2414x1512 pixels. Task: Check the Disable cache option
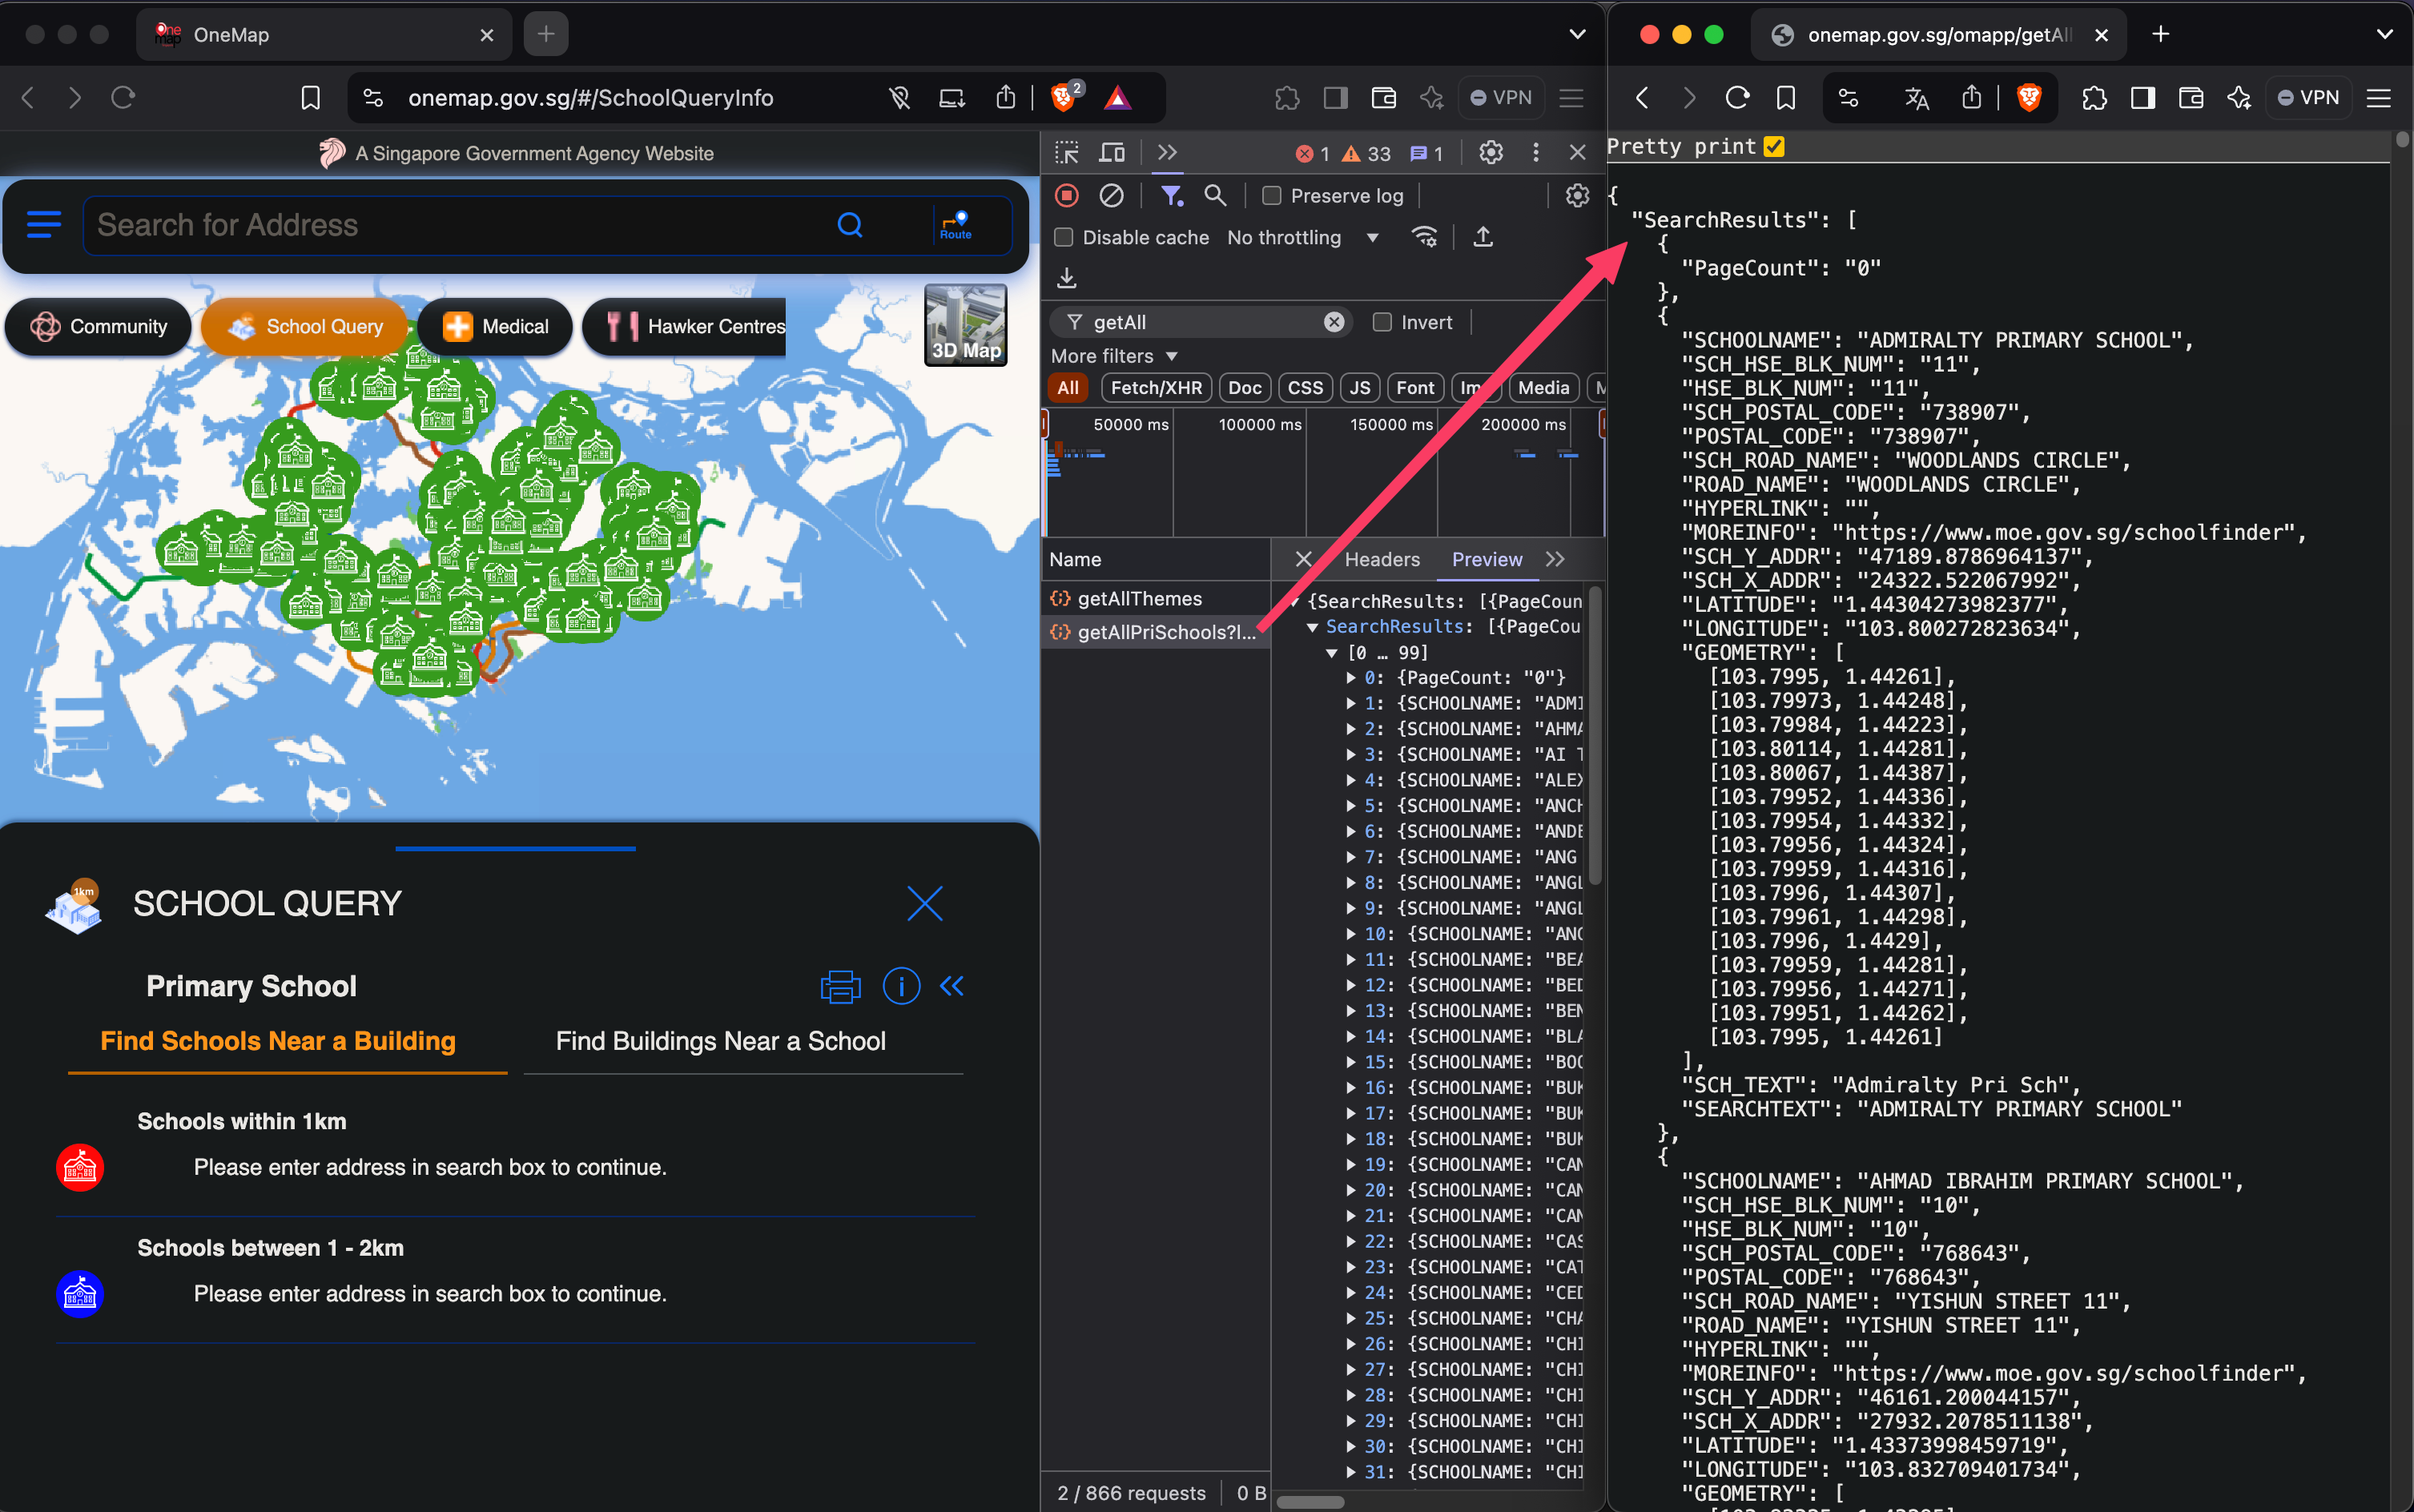[1064, 238]
